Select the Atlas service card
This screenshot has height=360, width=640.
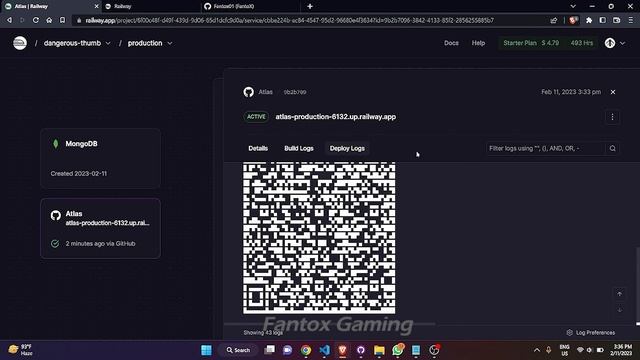click(x=100, y=228)
